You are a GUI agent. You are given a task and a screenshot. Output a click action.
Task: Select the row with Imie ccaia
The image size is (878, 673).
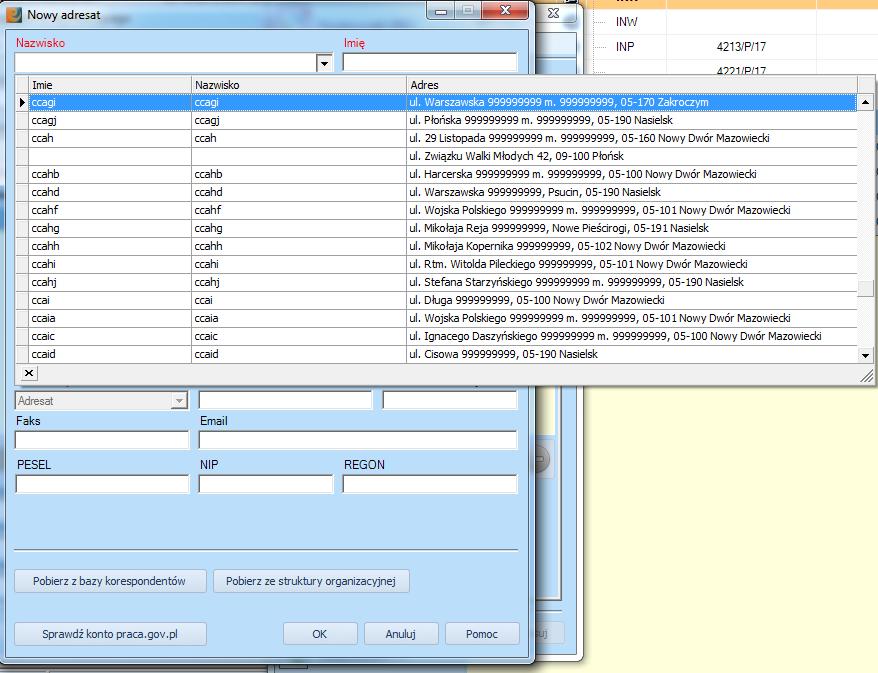coord(437,318)
